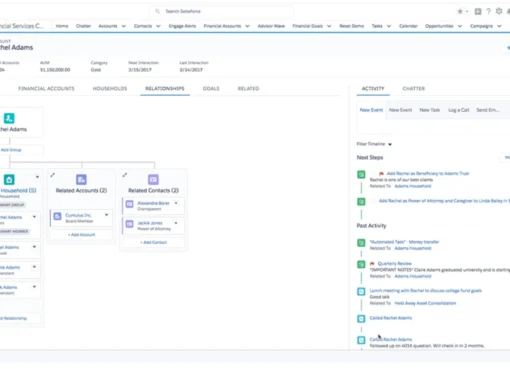The image size is (510, 369).
Task: Click the Related Accounts icon
Action: tap(81, 180)
